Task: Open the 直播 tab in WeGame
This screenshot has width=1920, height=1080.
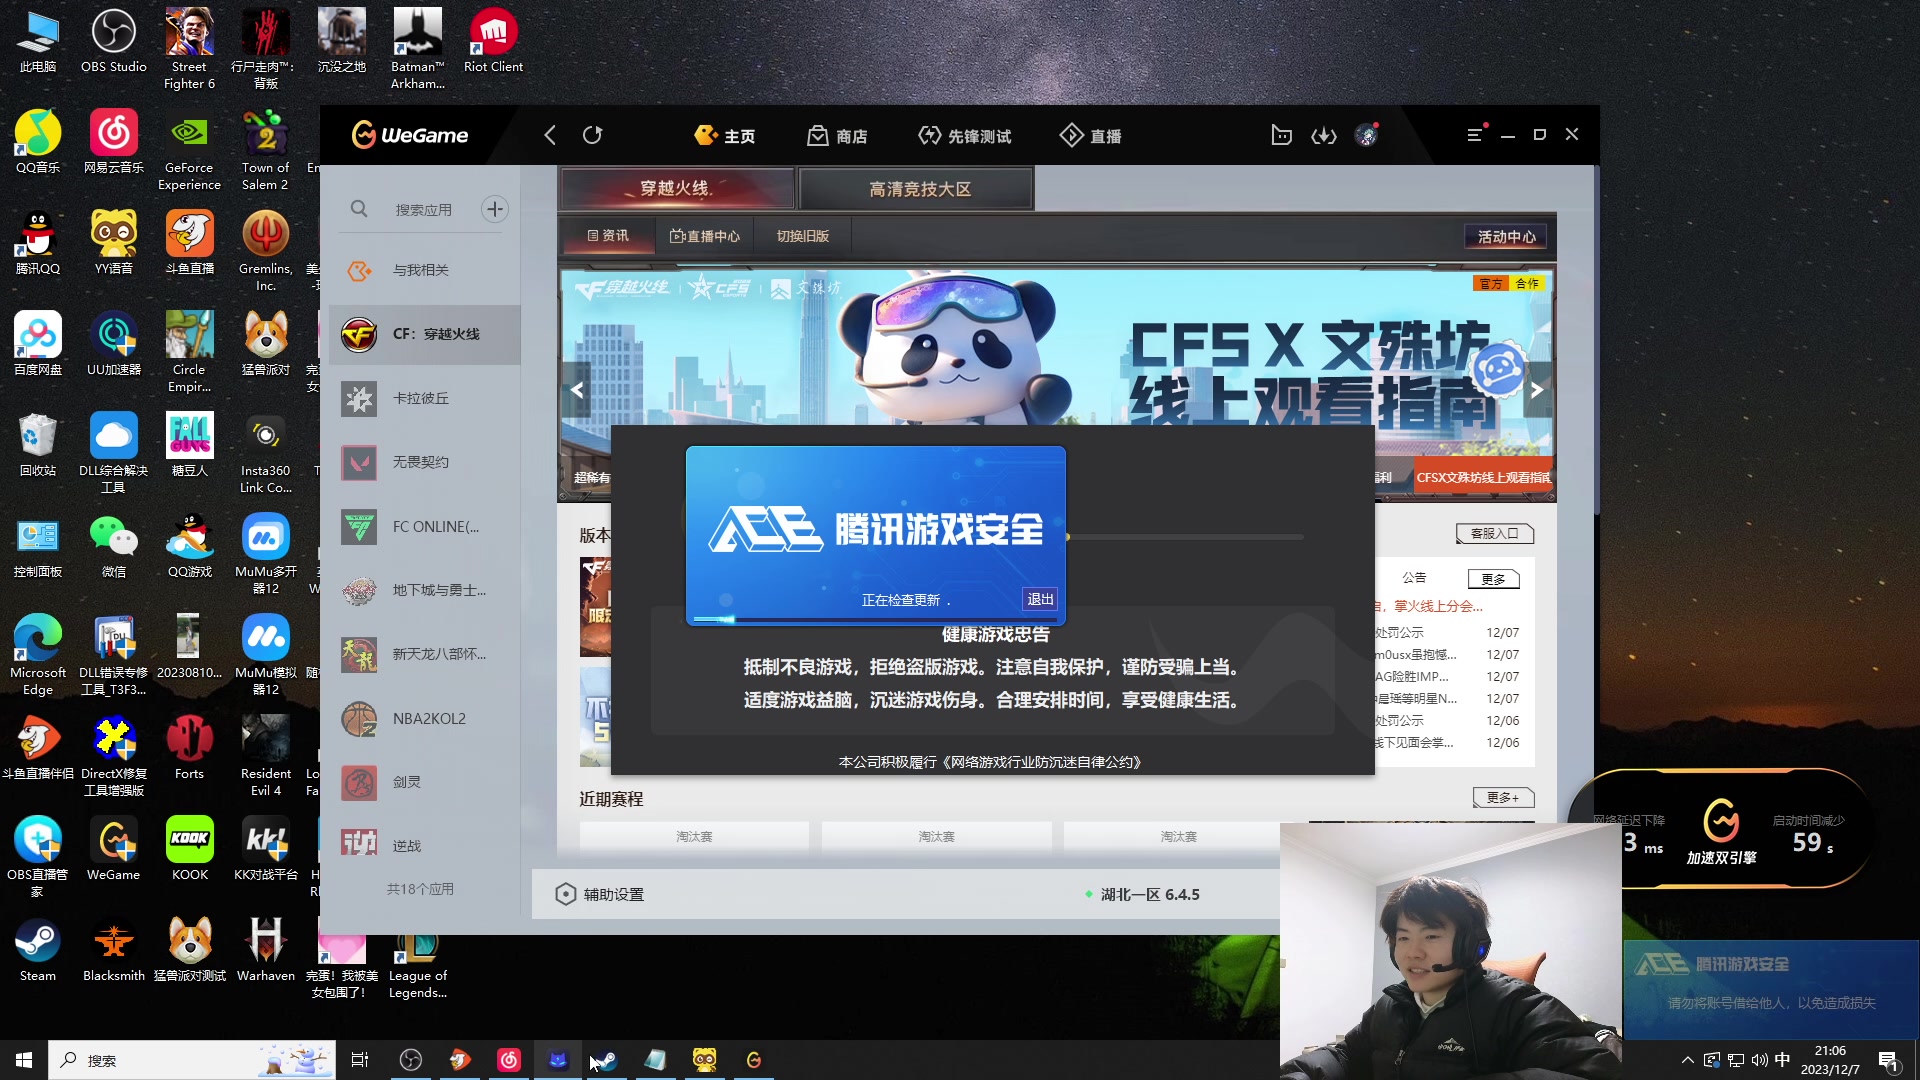Action: point(1091,136)
